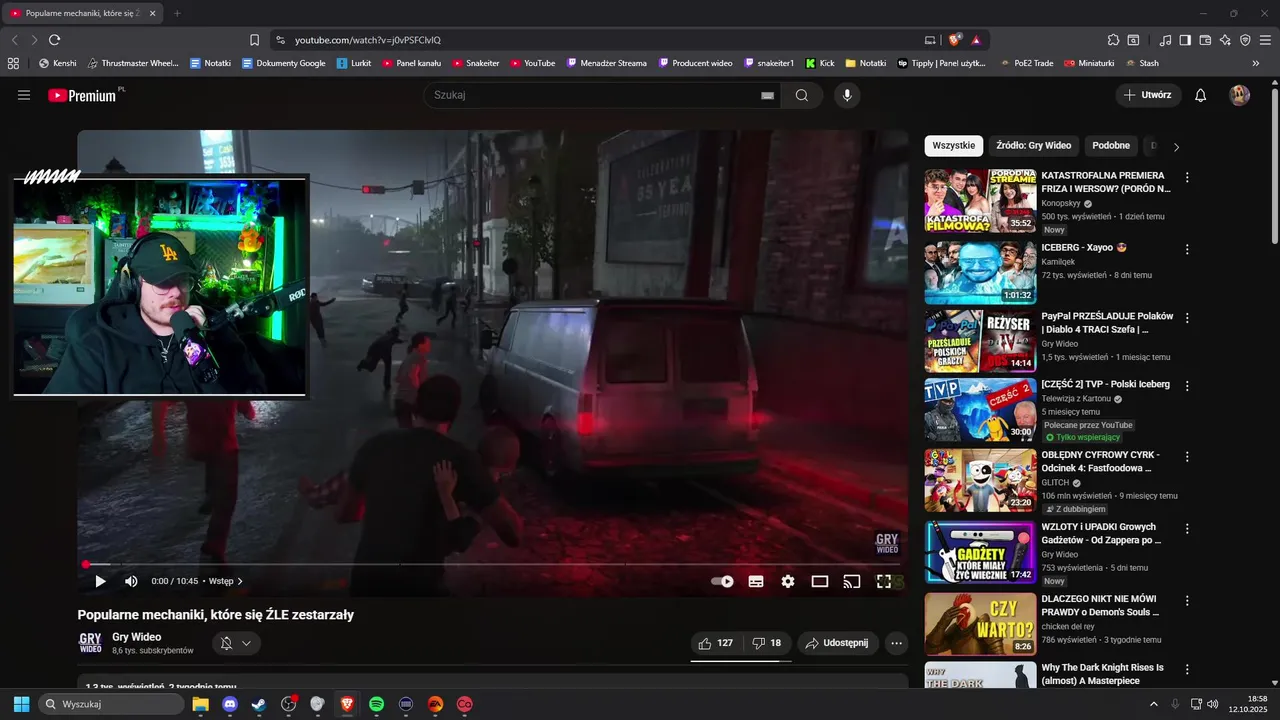This screenshot has height=720, width=1280.
Task: Open the Dokumenty Google bookmark
Action: coord(284,63)
